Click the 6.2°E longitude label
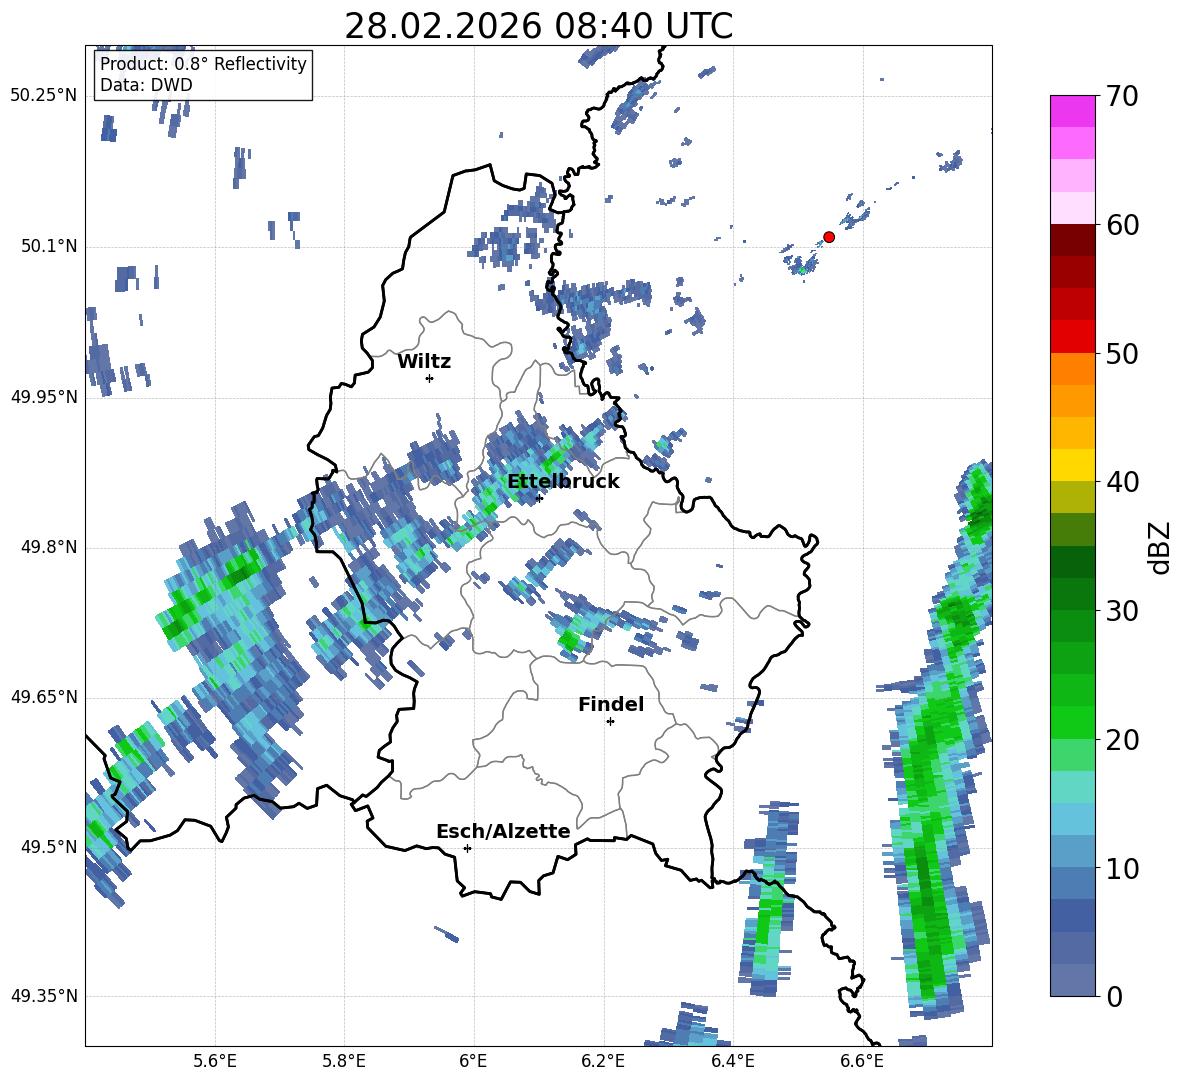This screenshot has width=1184, height=1081. point(603,1061)
